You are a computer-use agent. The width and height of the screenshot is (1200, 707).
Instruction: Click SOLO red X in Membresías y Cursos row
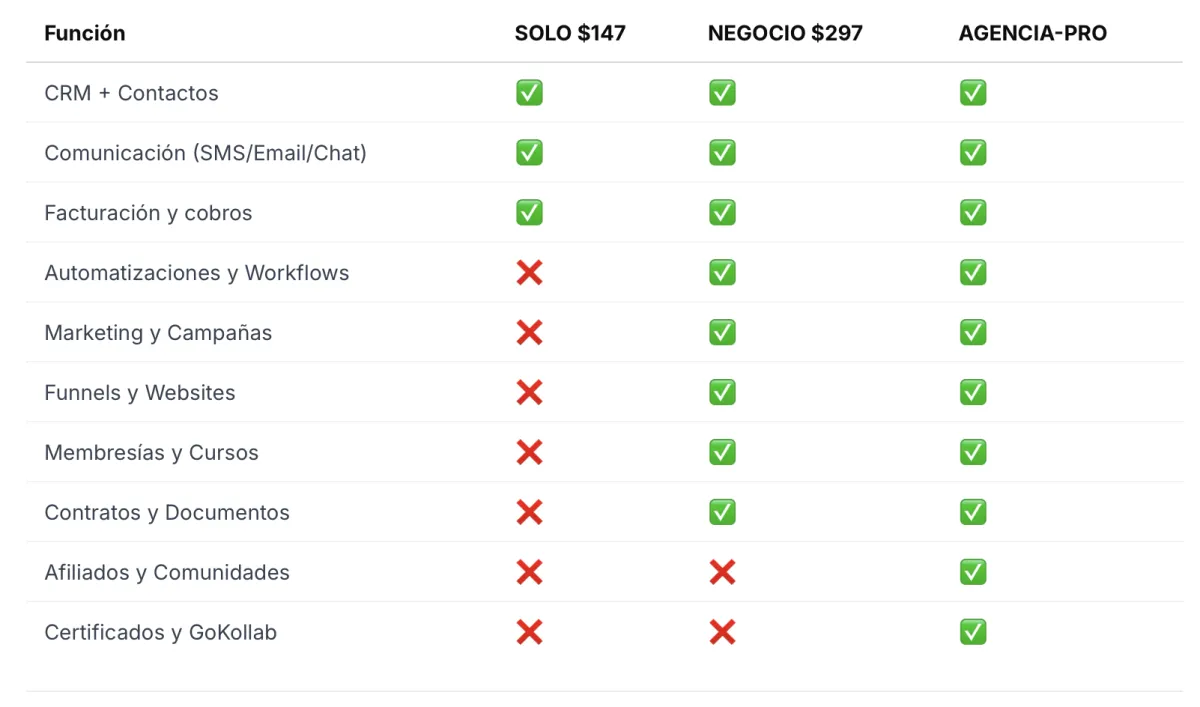[x=529, y=452]
